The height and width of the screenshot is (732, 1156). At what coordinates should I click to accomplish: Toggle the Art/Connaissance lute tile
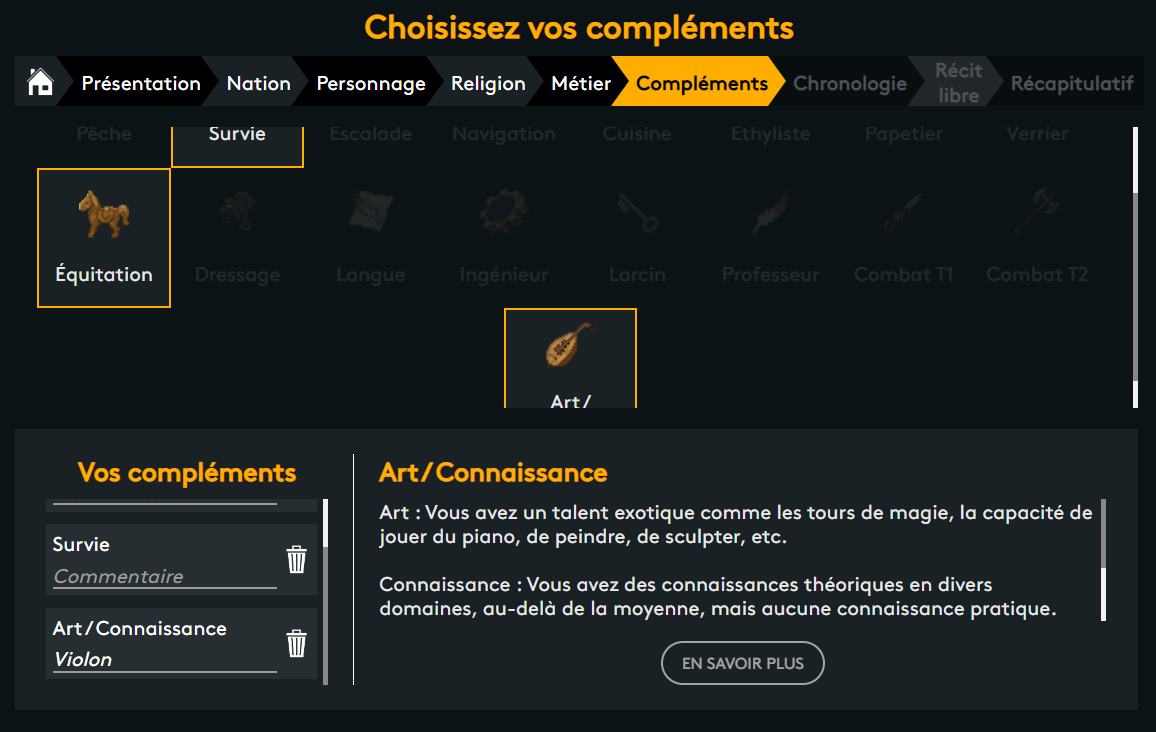[571, 358]
